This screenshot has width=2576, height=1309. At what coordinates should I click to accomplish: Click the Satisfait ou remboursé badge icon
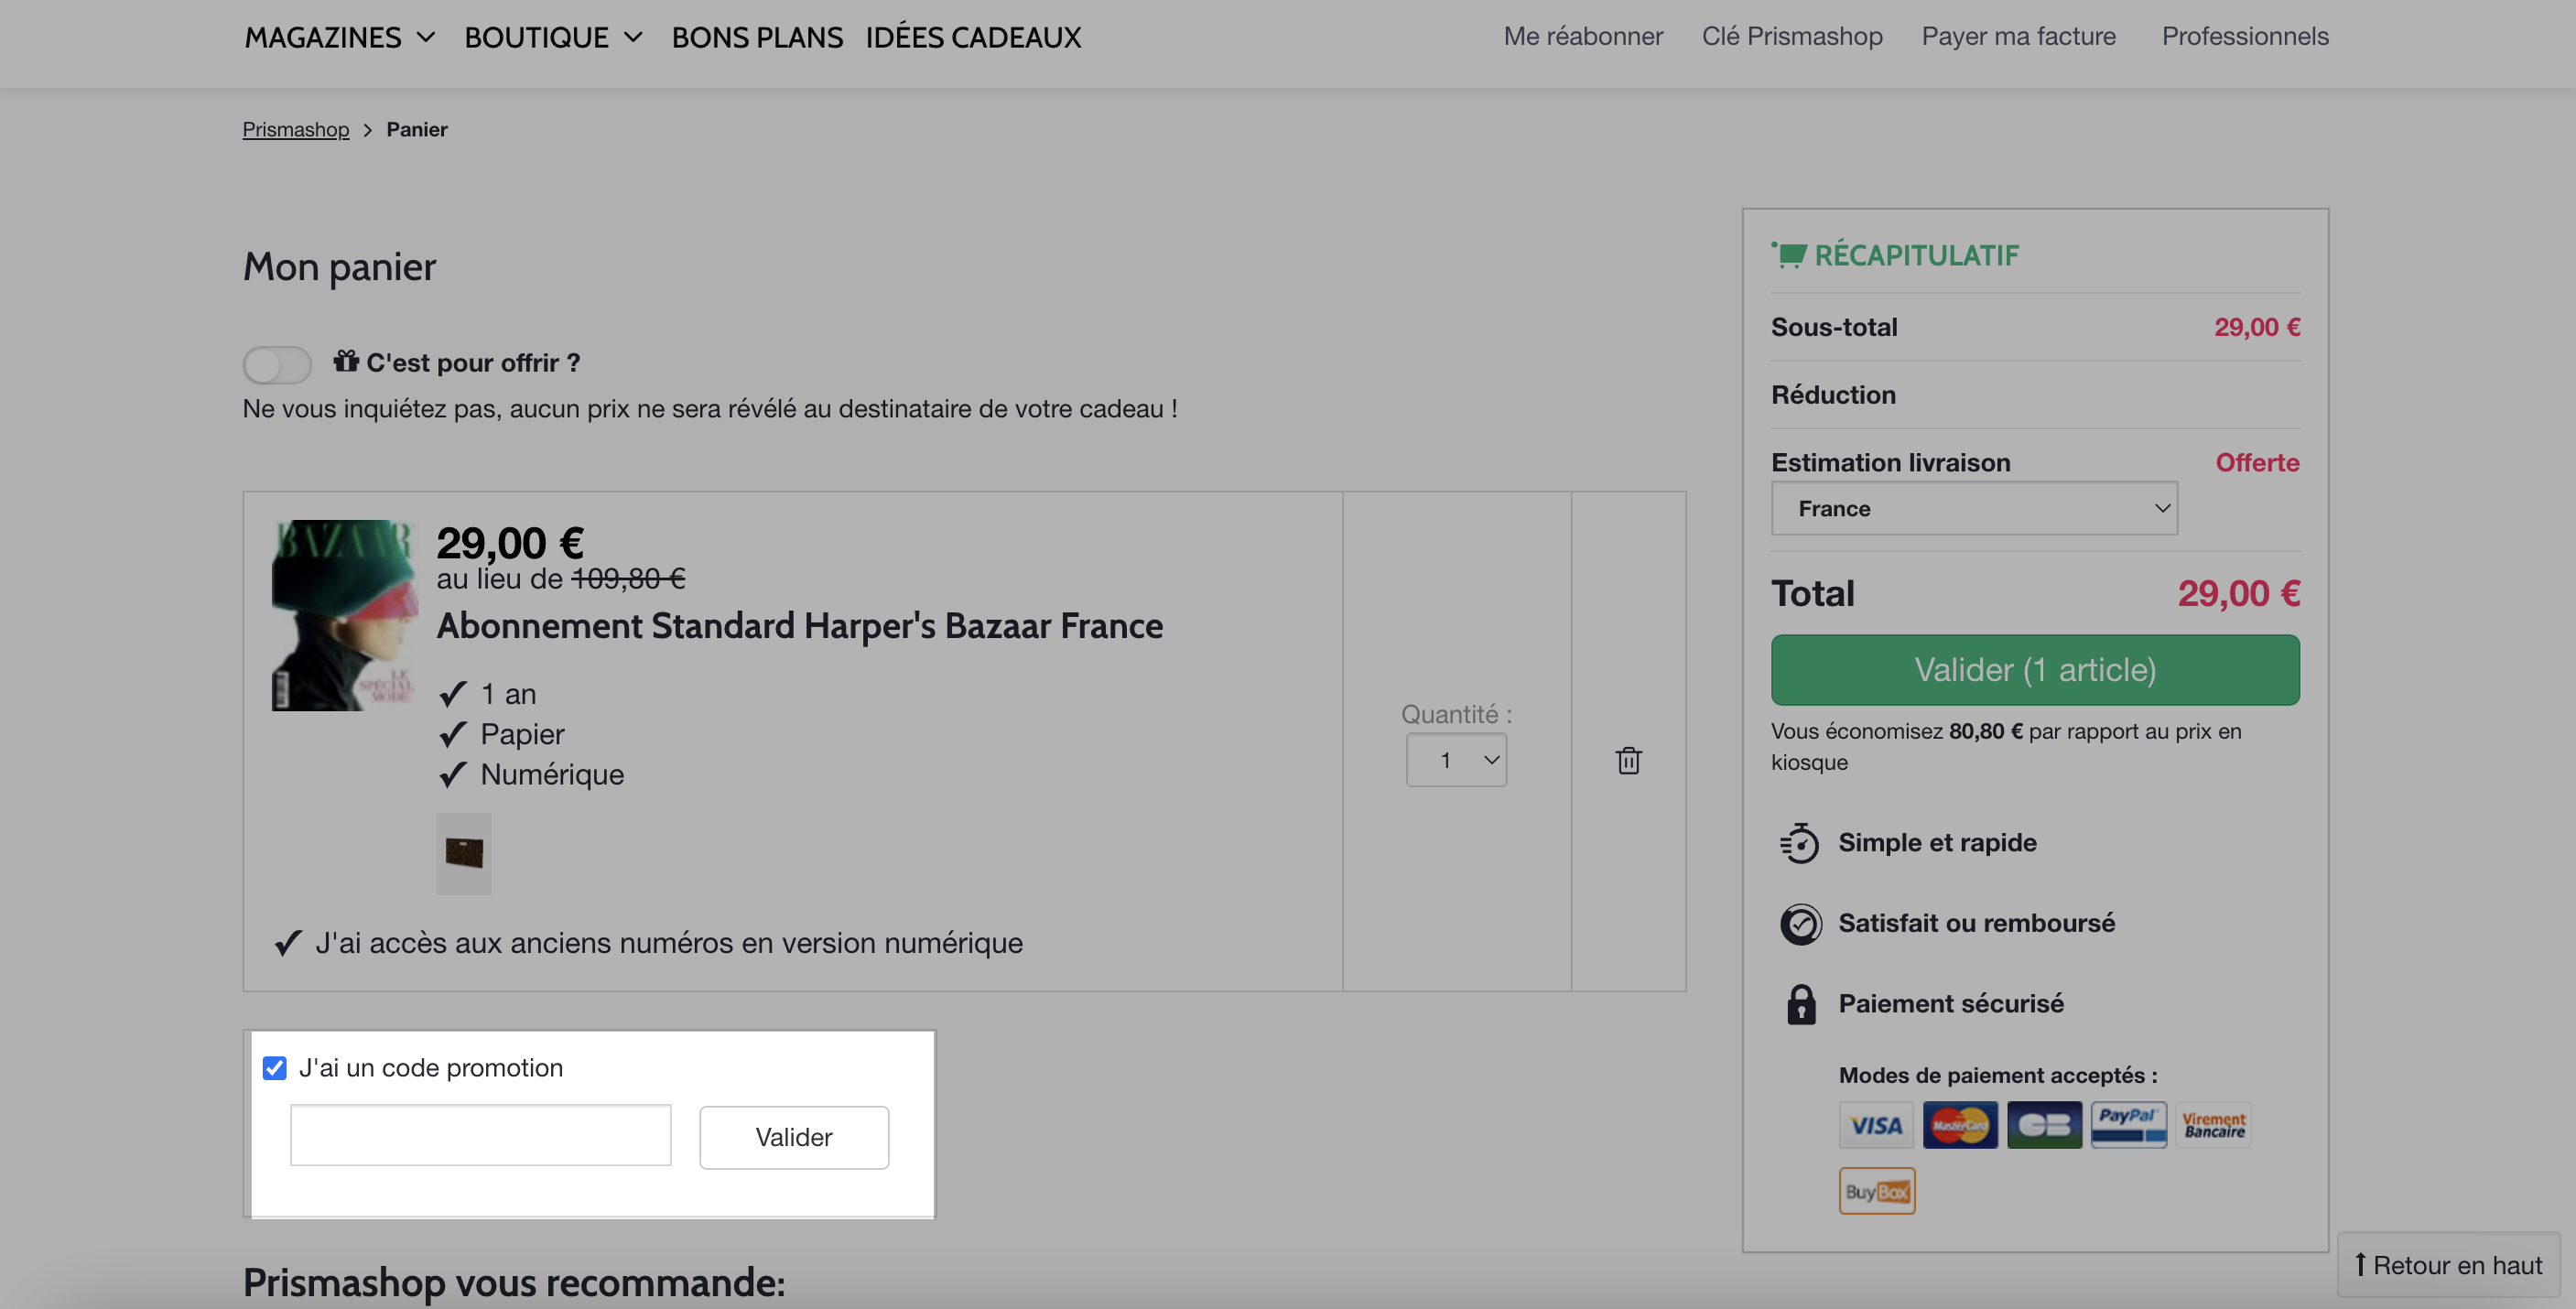(x=1801, y=924)
